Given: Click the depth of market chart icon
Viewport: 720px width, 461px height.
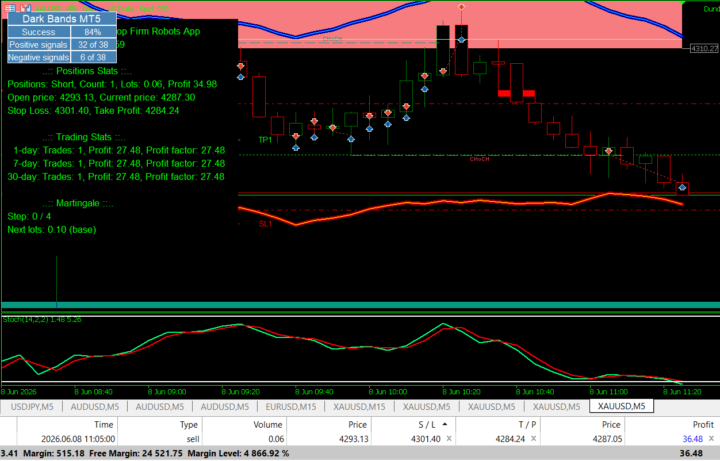Looking at the screenshot, I should coord(26,8).
